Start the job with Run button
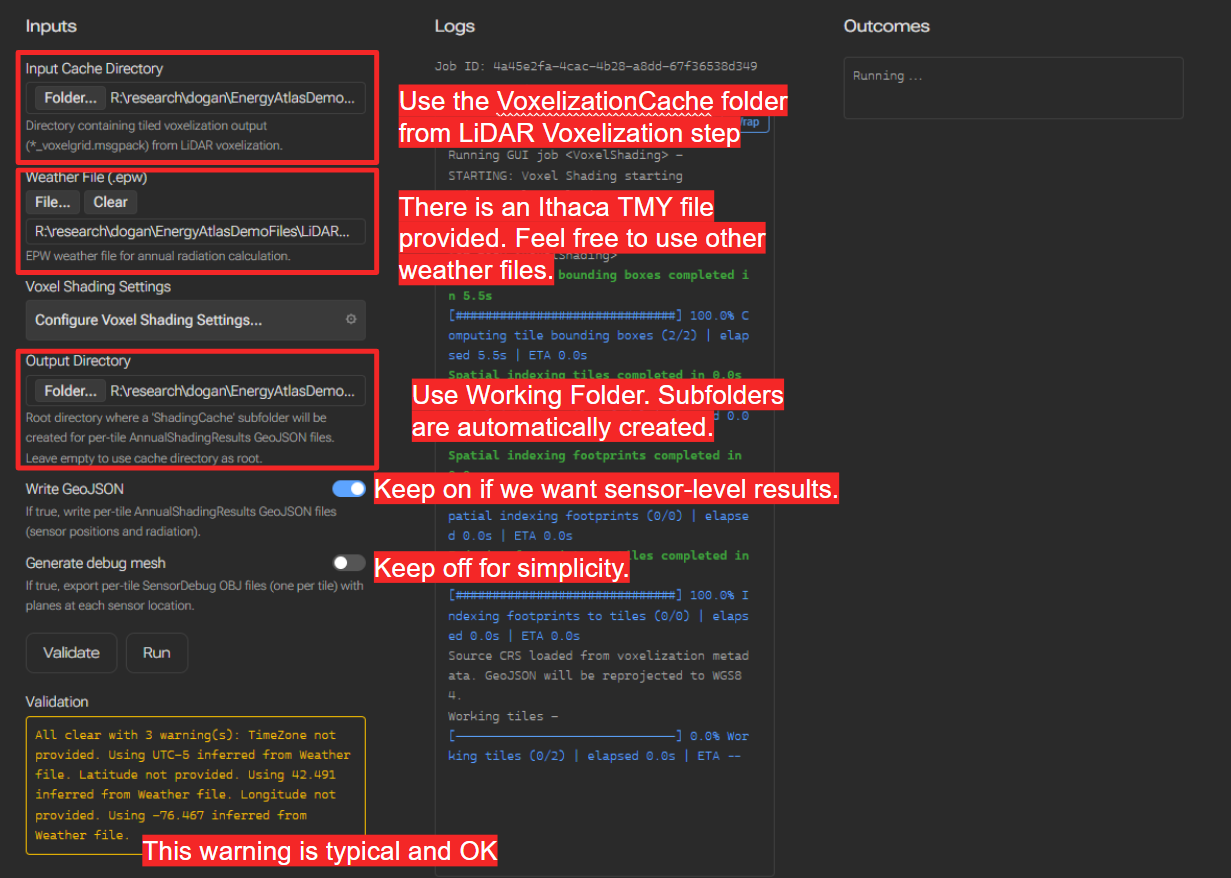Screen dimensions: 1231x878 (x=157, y=653)
